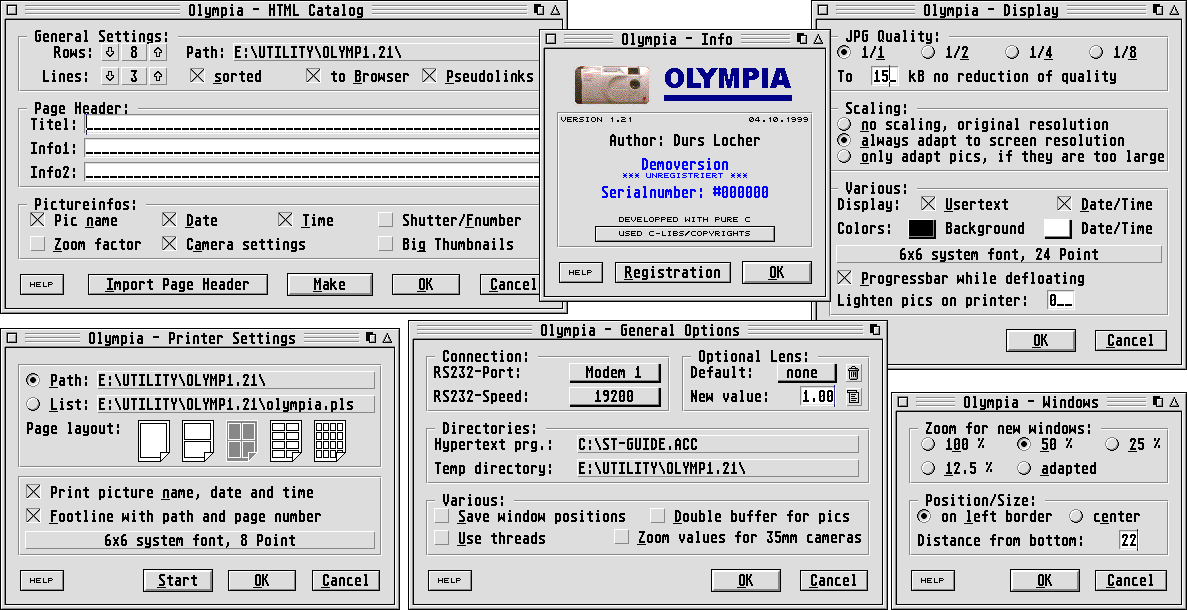
Task: Uncheck the to Browser option
Action: coord(313,76)
